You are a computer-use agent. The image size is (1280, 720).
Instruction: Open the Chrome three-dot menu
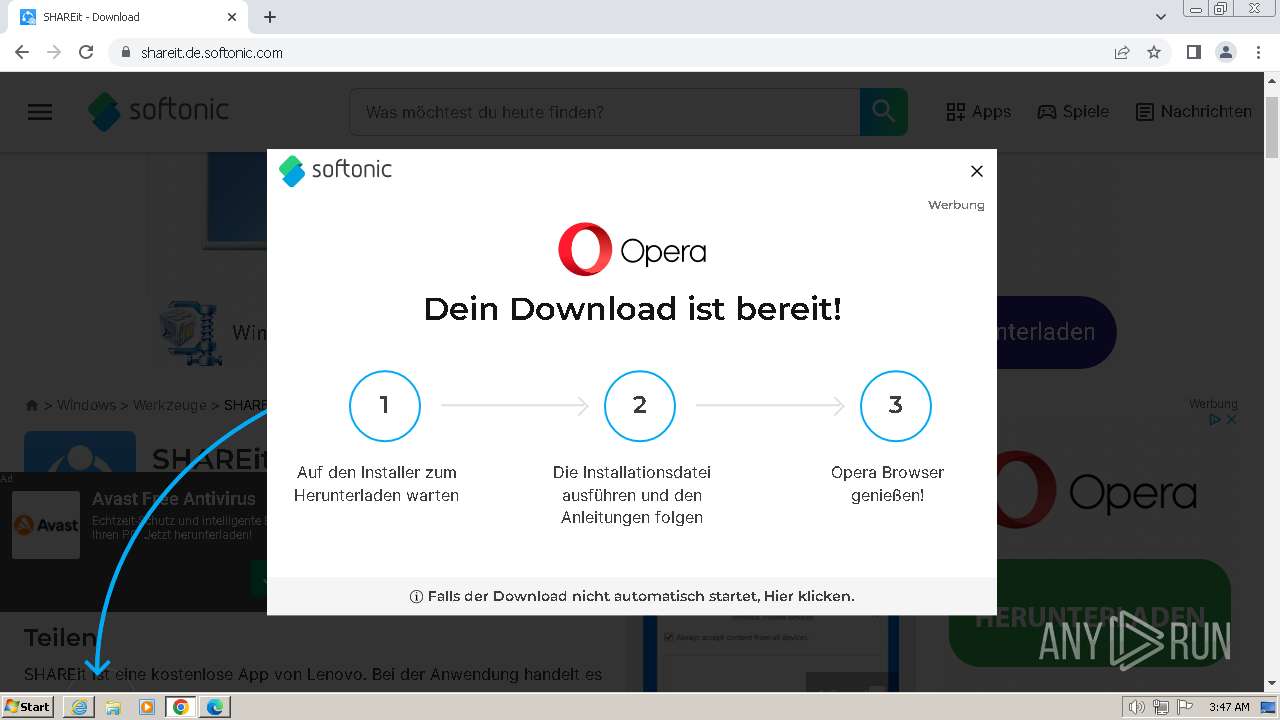1258,52
